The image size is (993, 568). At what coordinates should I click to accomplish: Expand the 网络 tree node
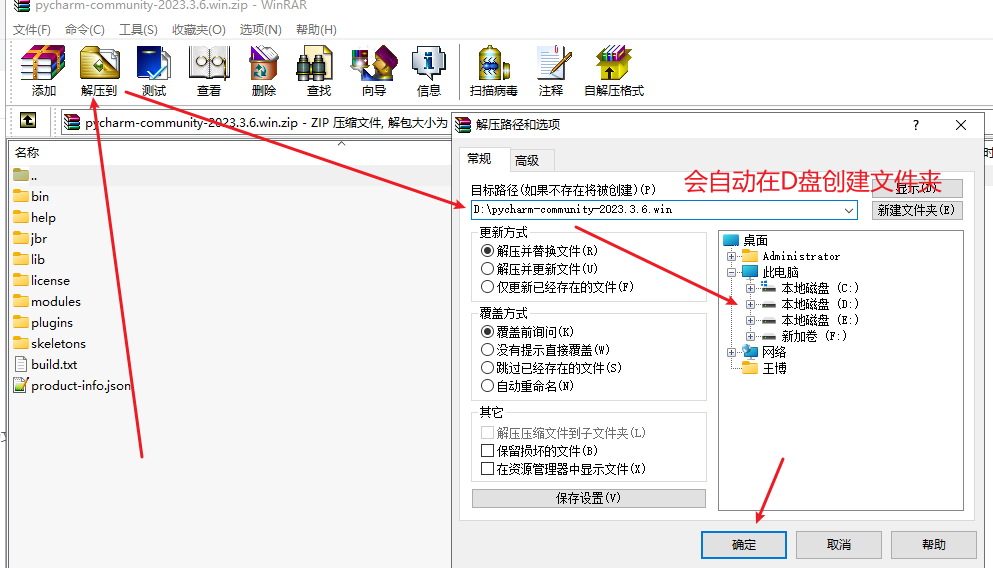tap(731, 352)
